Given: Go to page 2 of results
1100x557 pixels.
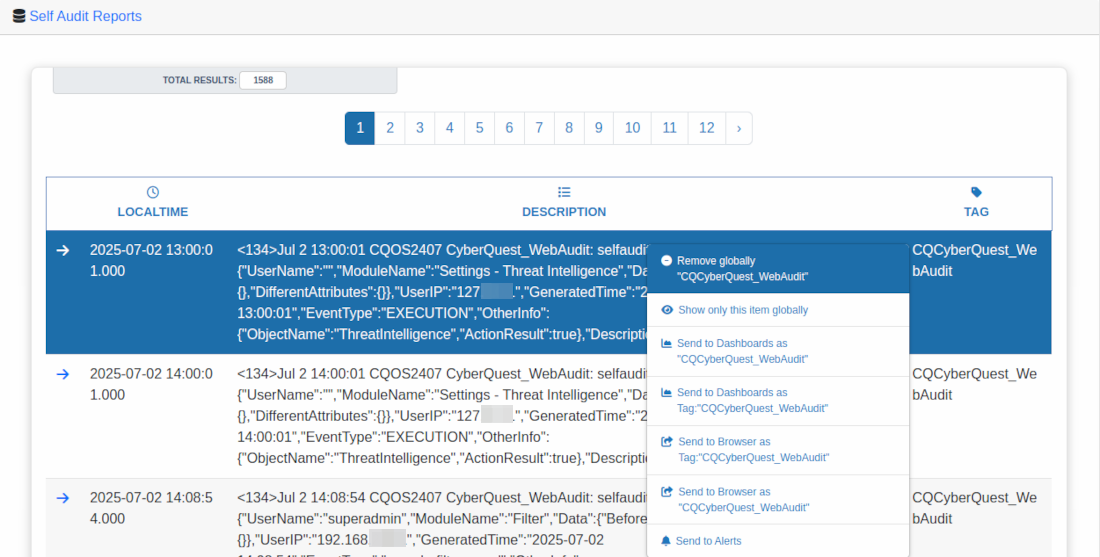Looking at the screenshot, I should [x=390, y=128].
